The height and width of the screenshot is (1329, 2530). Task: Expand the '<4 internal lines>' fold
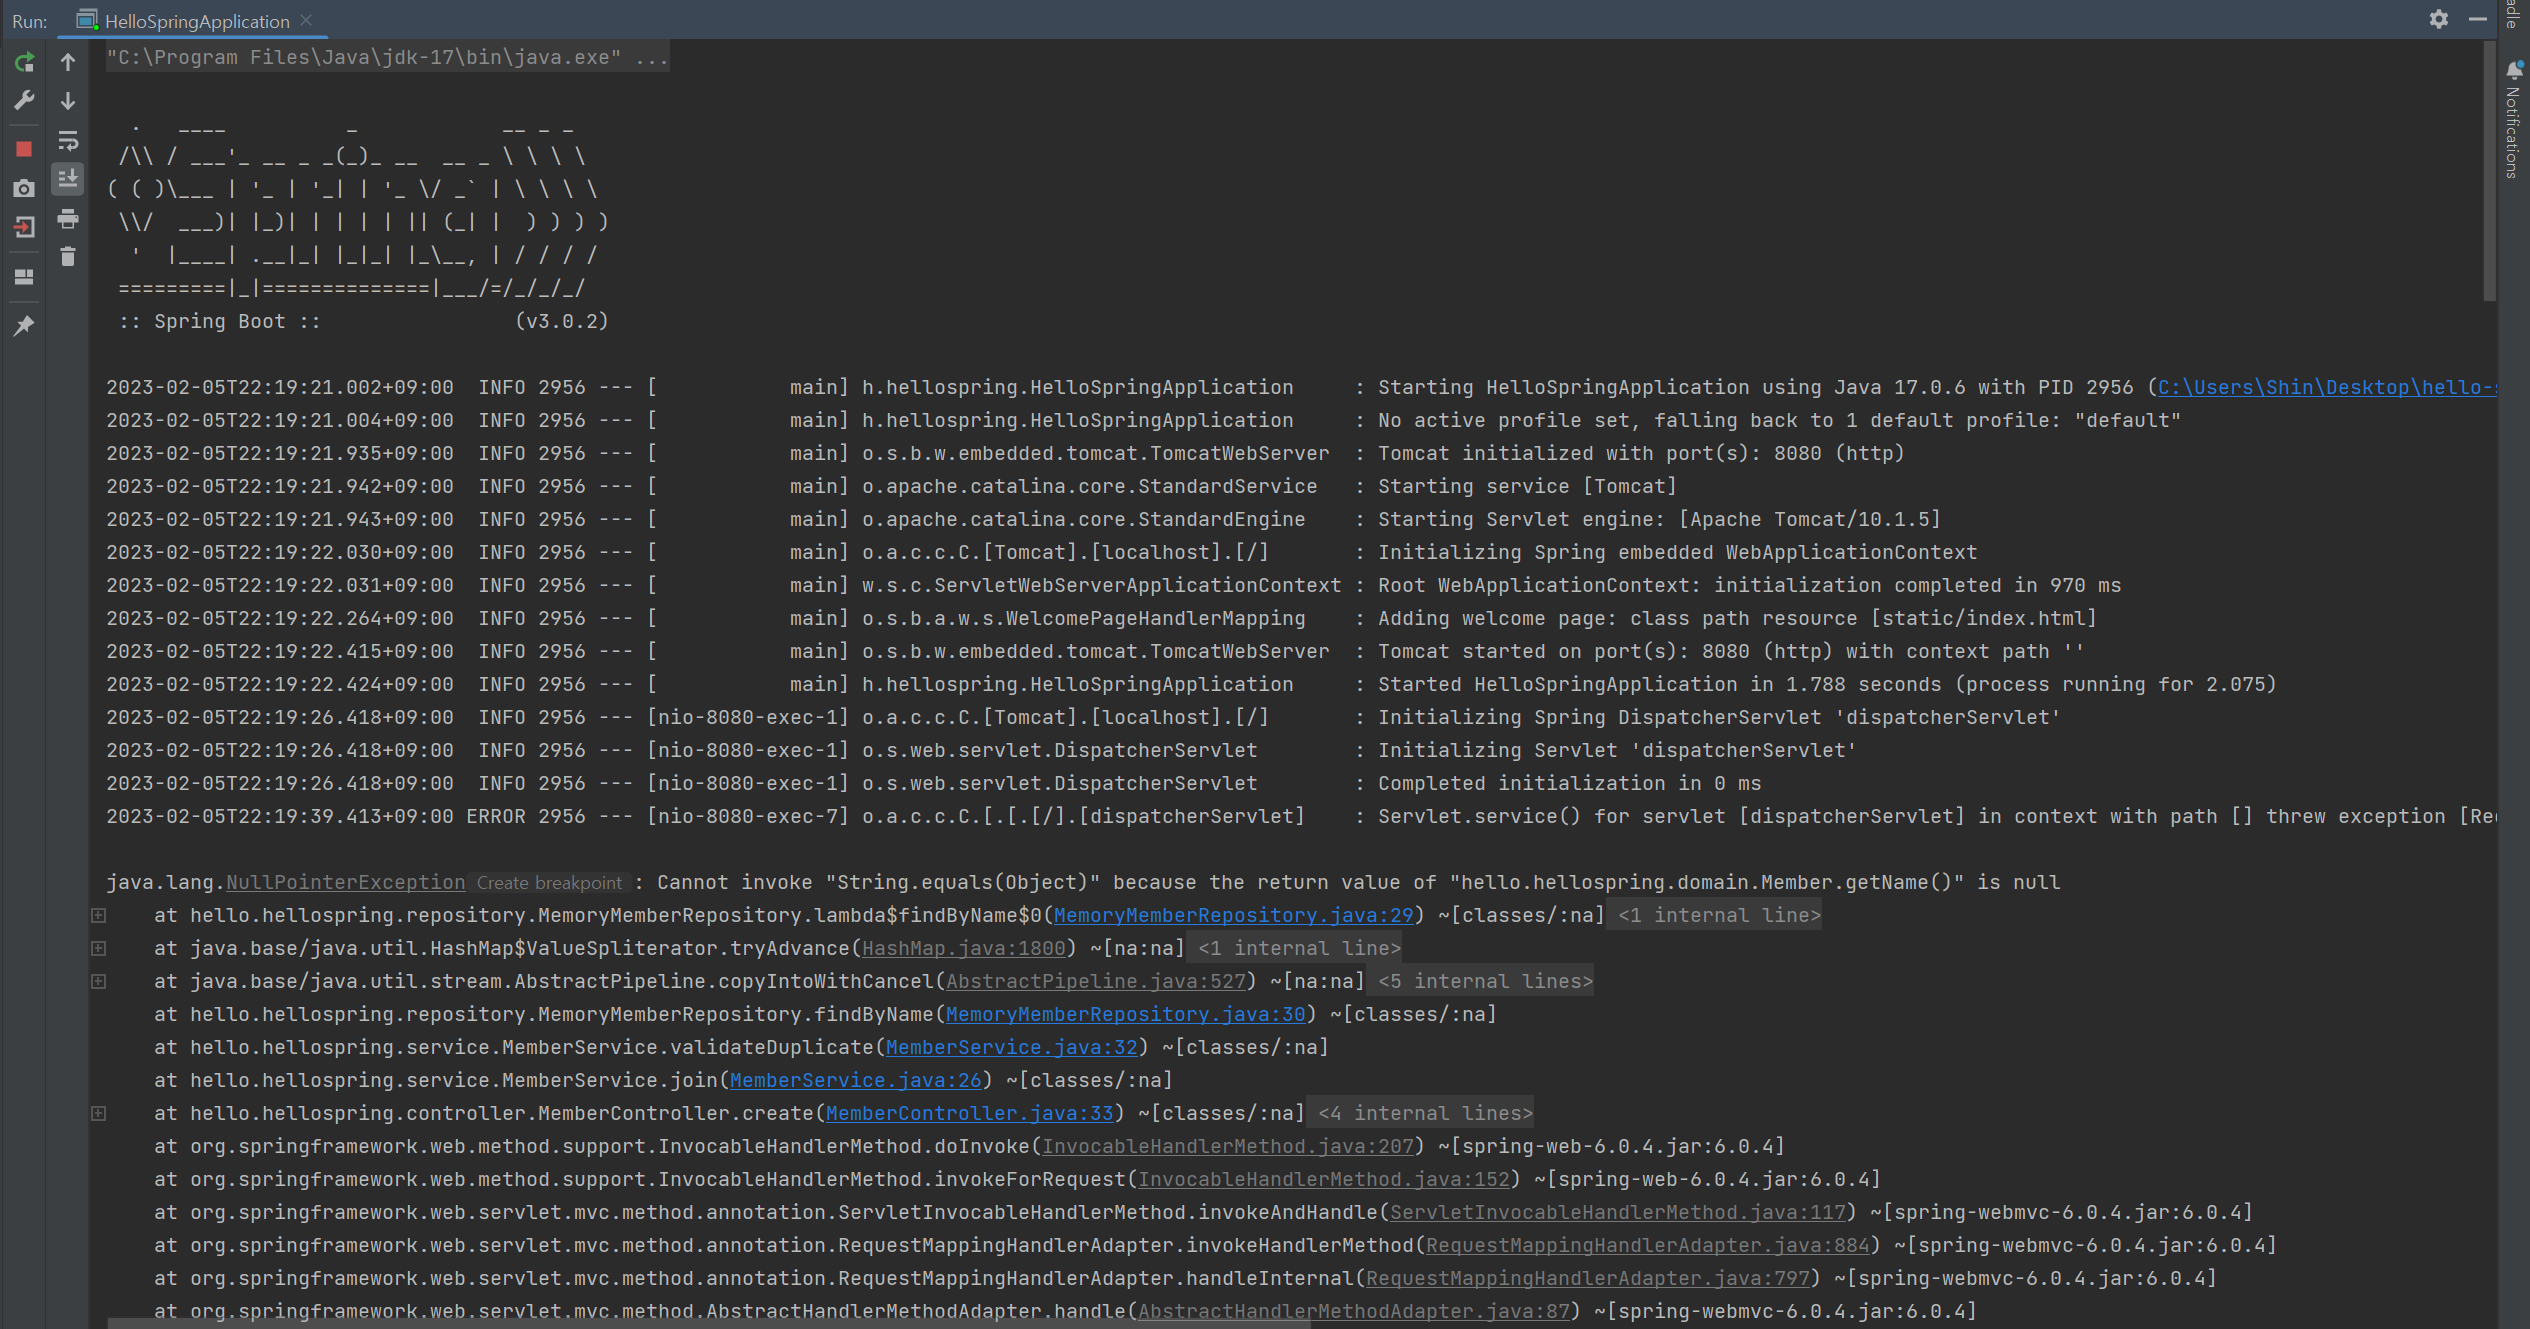click(1420, 1113)
